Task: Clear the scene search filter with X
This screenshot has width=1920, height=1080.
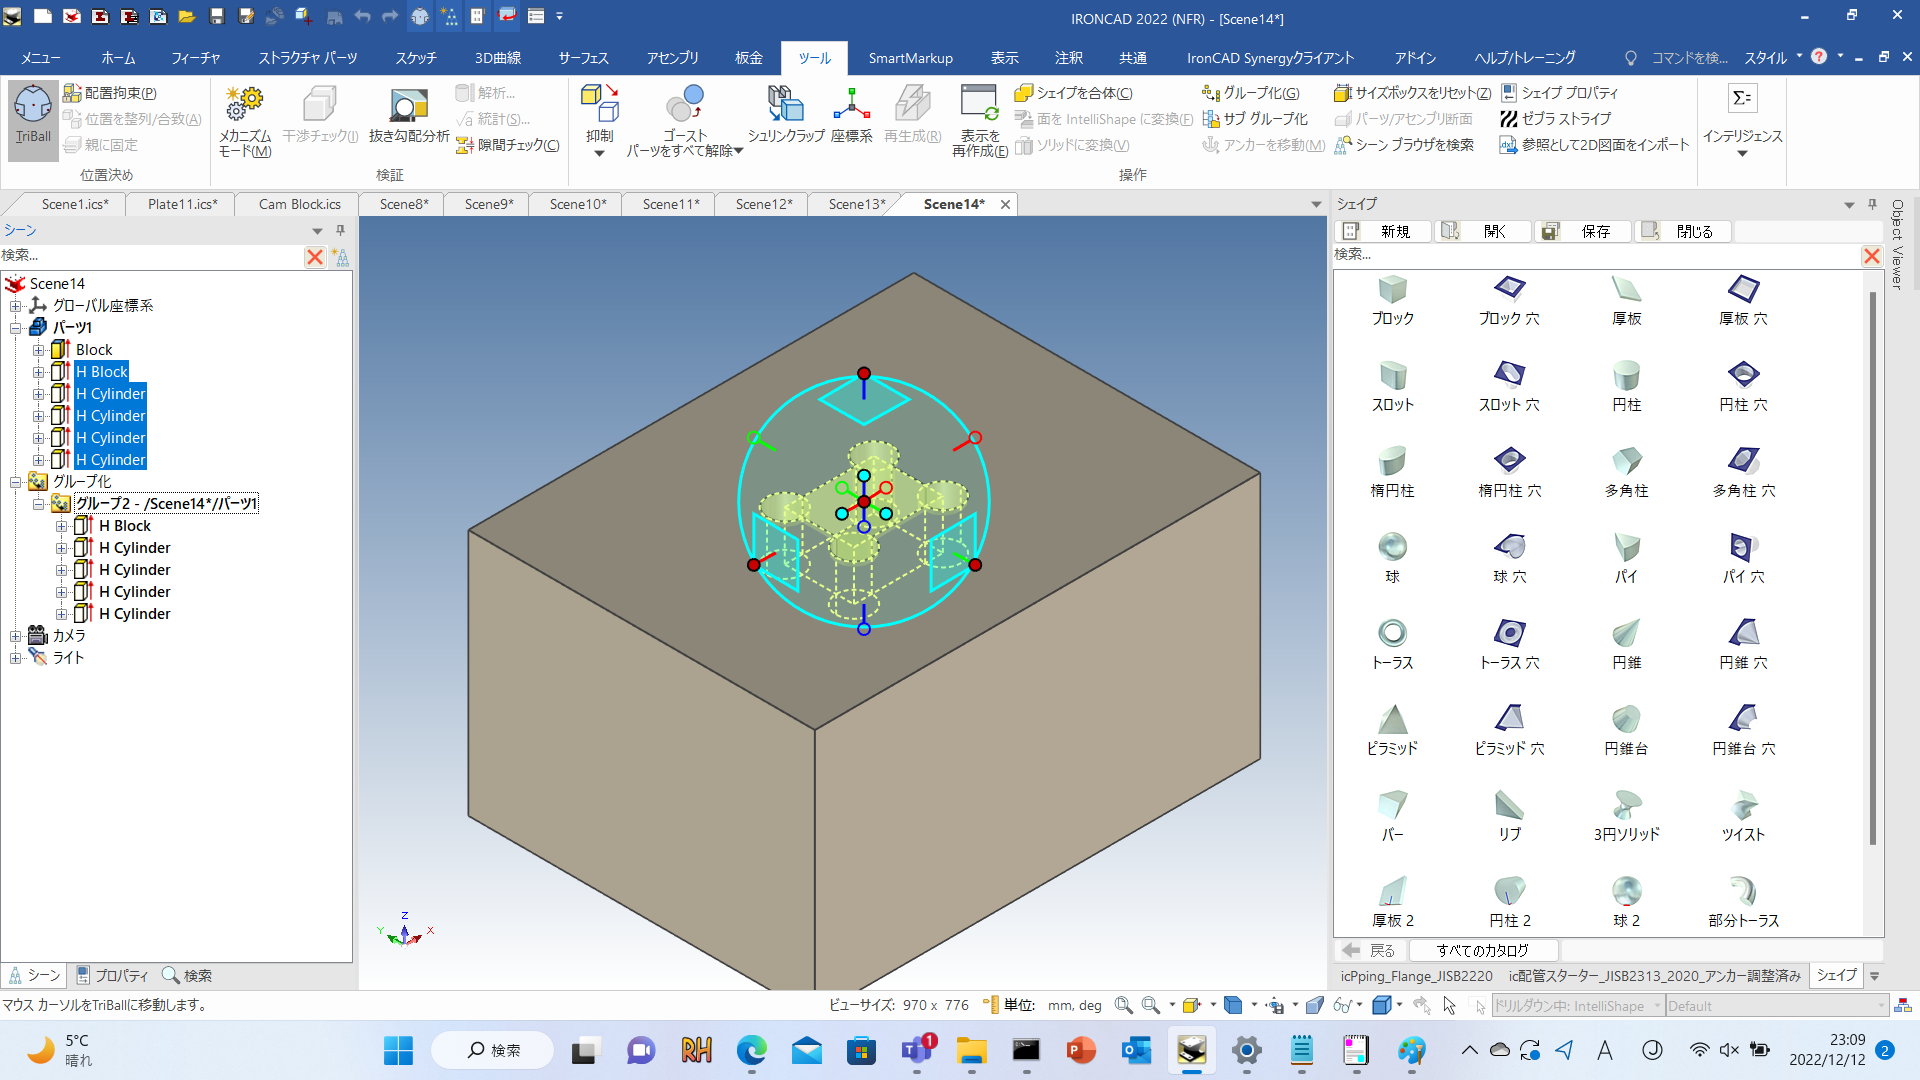Action: pos(315,257)
